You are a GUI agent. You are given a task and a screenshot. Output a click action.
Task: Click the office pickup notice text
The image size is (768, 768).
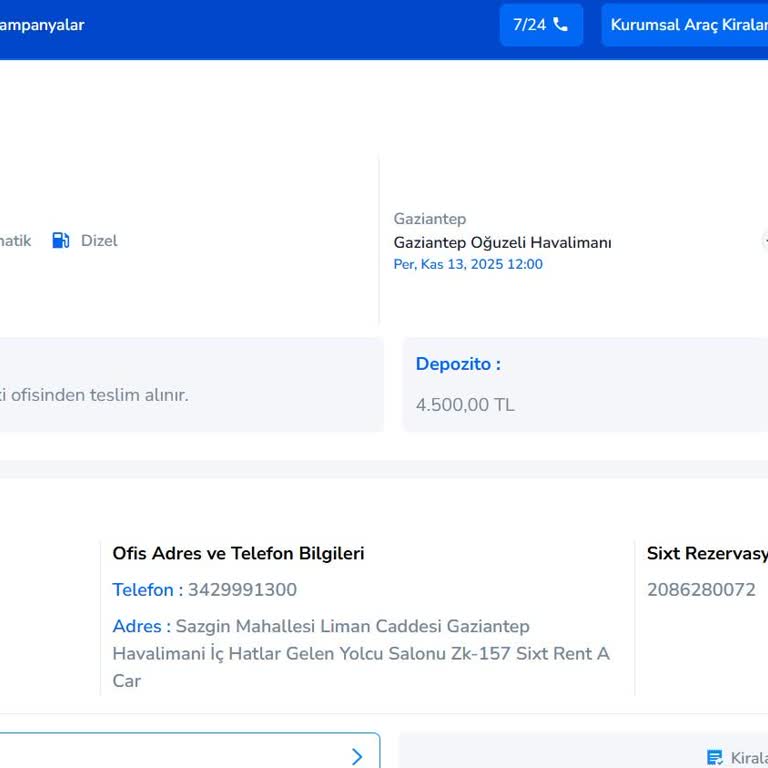94,395
